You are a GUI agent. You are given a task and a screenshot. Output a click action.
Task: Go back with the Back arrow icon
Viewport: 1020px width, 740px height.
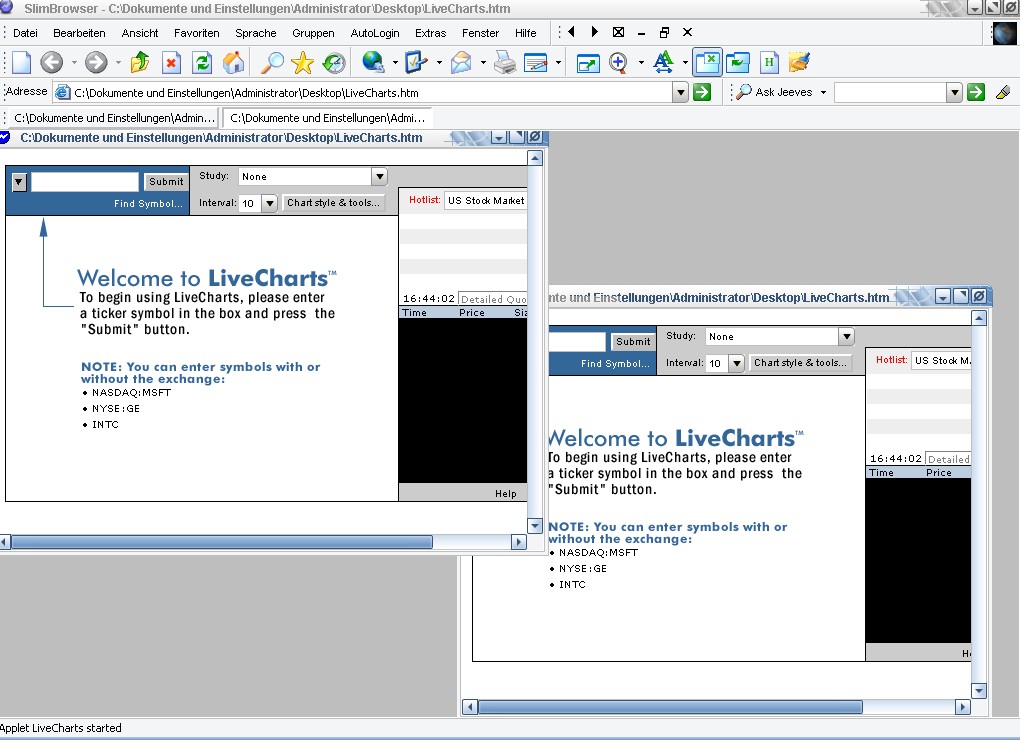point(51,62)
